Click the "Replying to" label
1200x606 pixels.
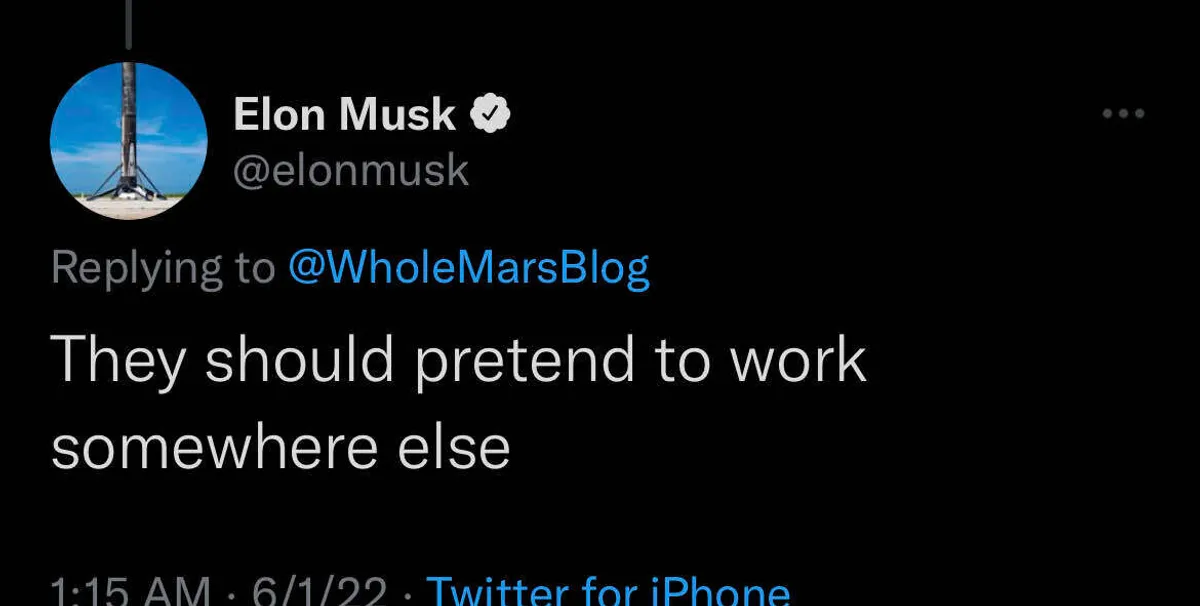(x=162, y=268)
